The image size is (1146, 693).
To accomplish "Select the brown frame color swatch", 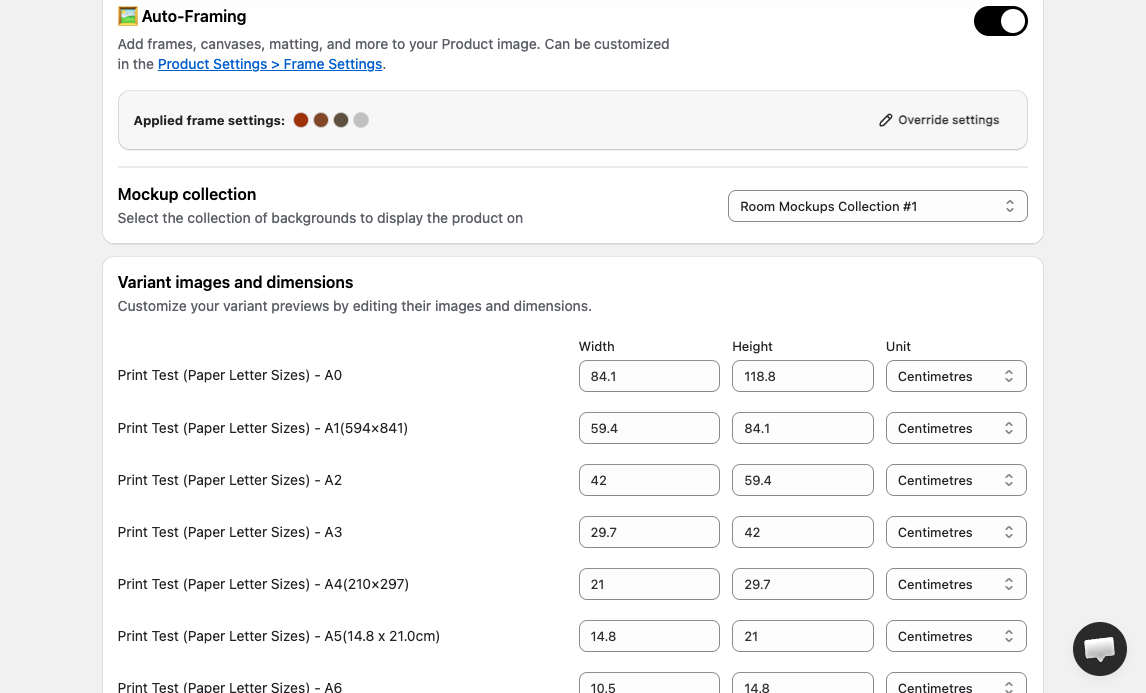I will click(x=321, y=120).
